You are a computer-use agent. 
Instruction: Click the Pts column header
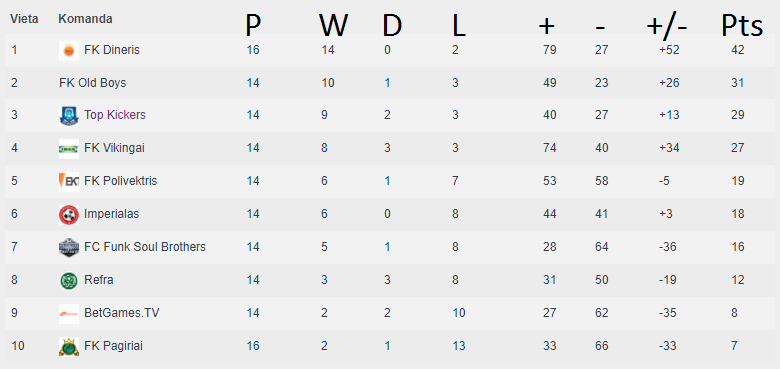tap(742, 26)
